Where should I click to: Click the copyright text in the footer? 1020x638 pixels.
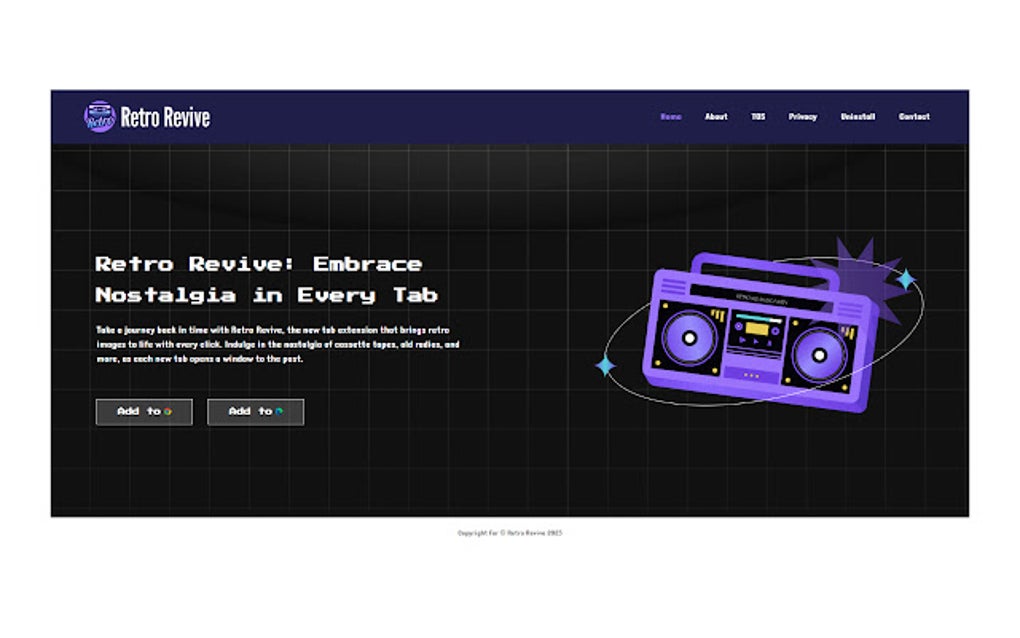coord(510,533)
